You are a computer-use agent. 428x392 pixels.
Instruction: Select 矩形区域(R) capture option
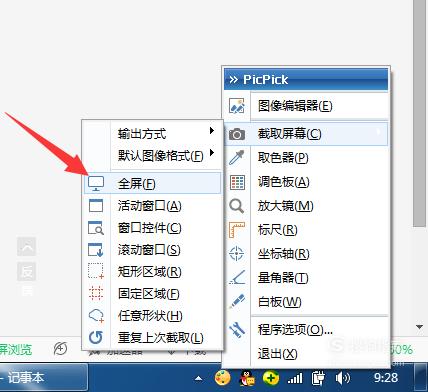[152, 272]
